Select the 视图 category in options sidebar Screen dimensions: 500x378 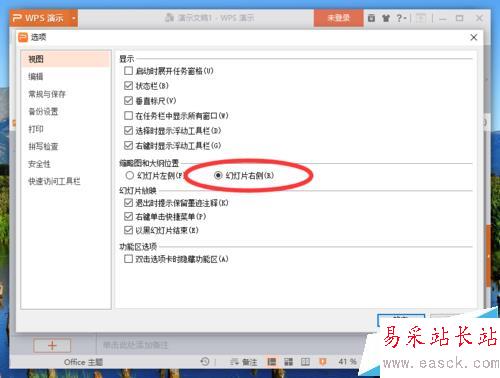[x=66, y=59]
